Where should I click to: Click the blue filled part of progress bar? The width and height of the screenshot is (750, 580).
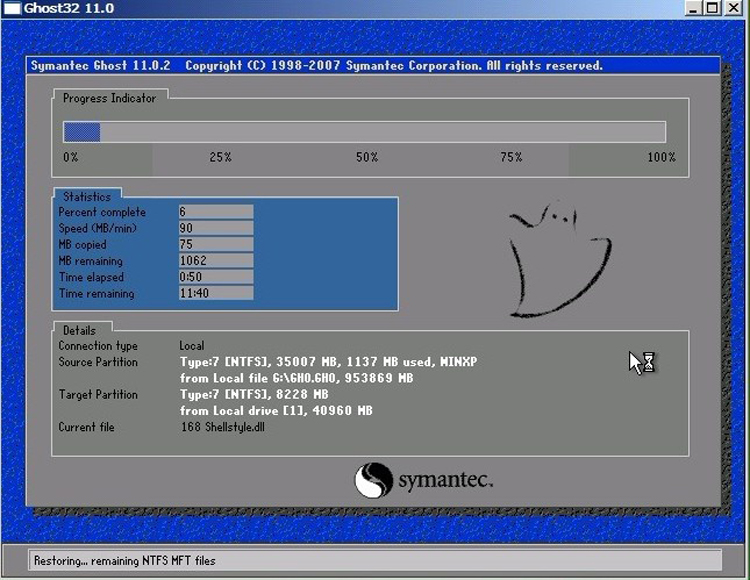coord(81,132)
